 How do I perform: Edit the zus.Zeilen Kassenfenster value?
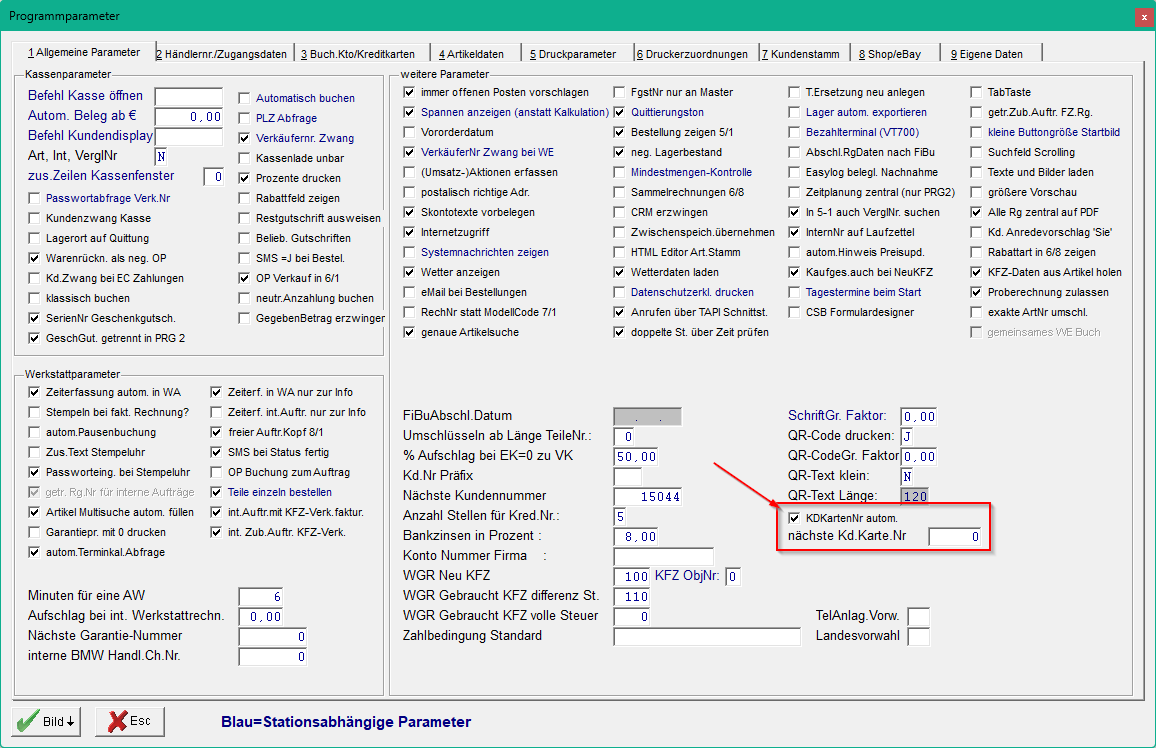point(213,176)
